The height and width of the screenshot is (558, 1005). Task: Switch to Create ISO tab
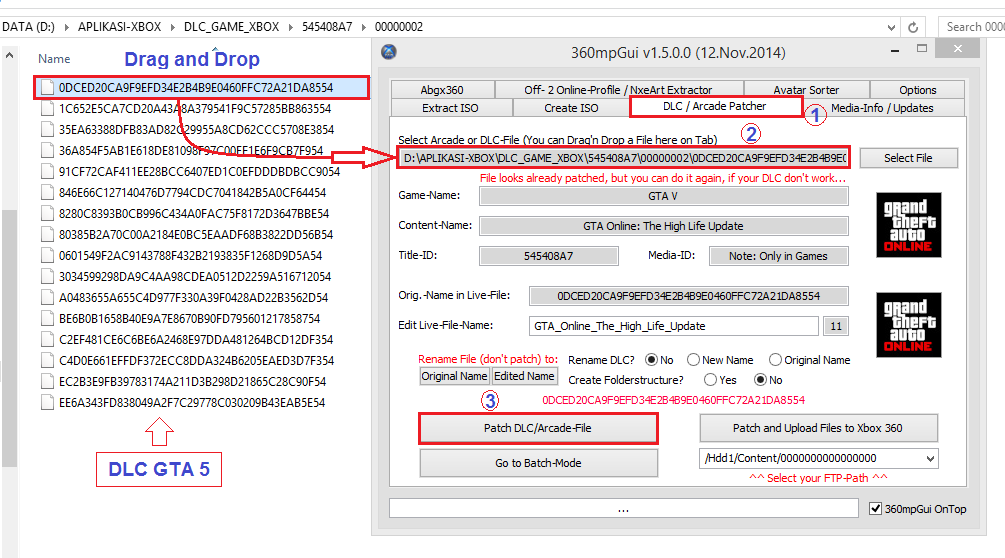572,108
